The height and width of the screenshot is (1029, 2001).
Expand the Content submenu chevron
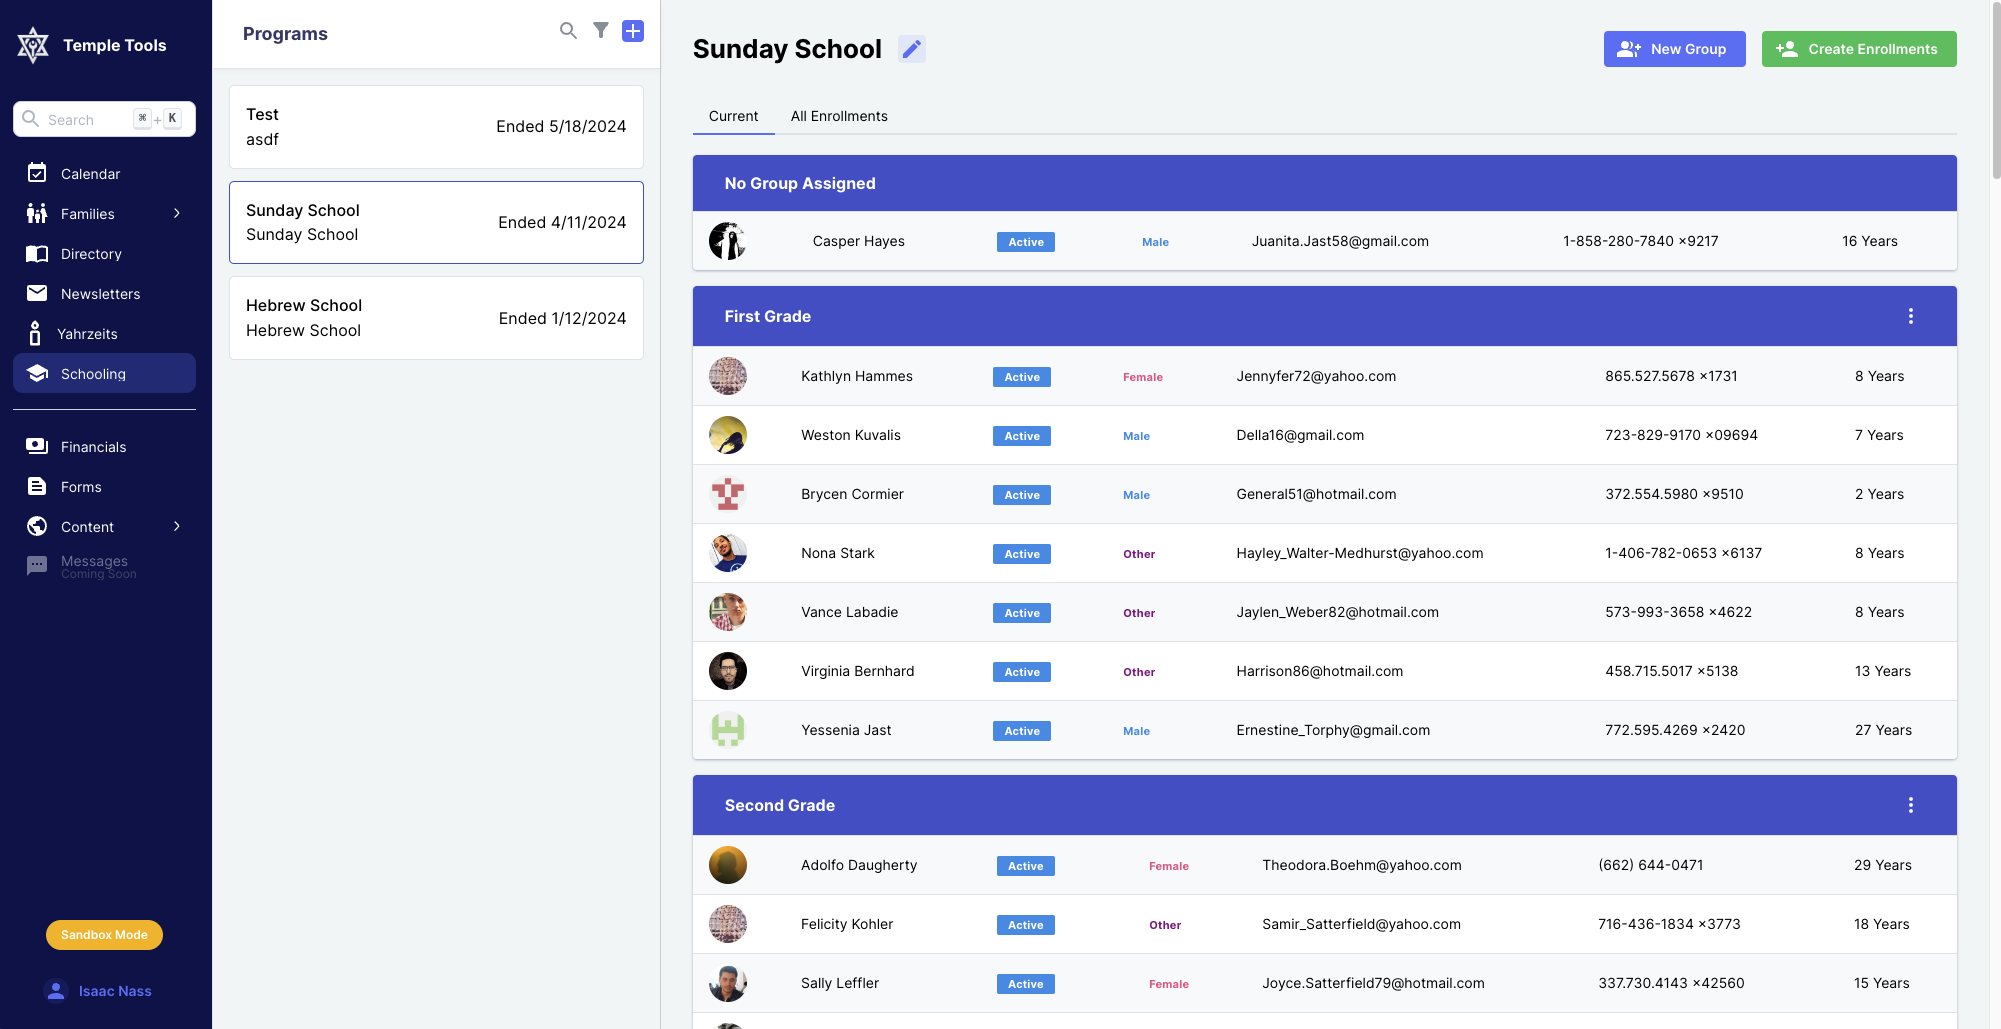[177, 527]
